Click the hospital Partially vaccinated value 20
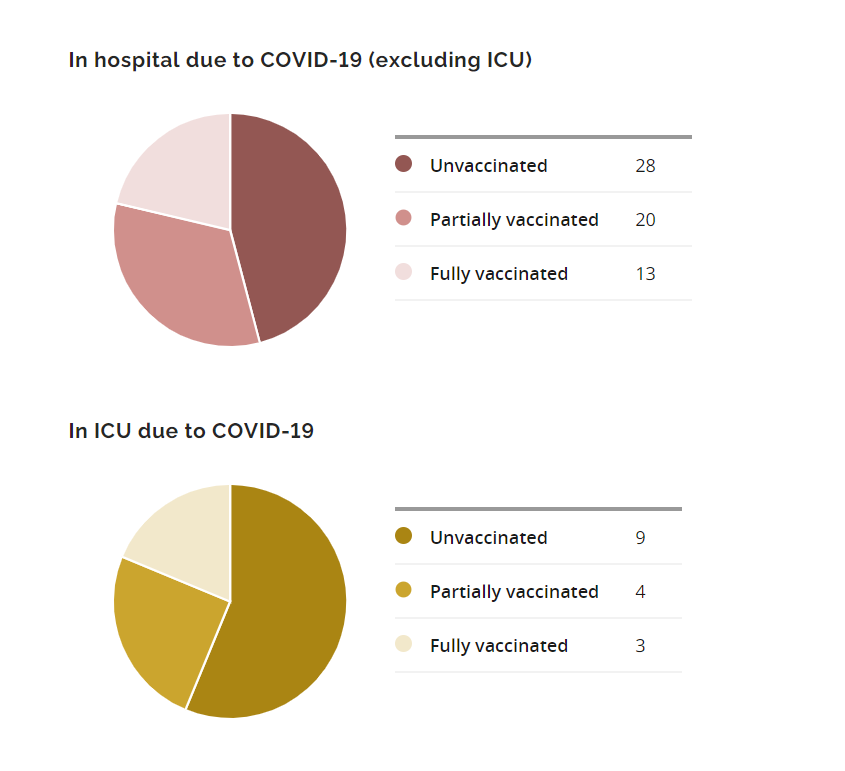Viewport: 845px width, 771px height. pos(645,220)
